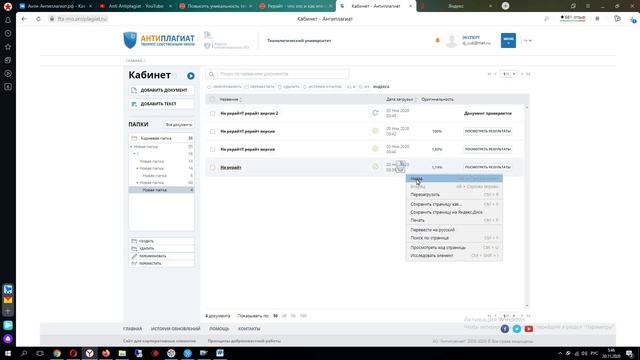Check the box for the document with 1,82% originality
The height and width of the screenshot is (360, 640).
coord(212,149)
